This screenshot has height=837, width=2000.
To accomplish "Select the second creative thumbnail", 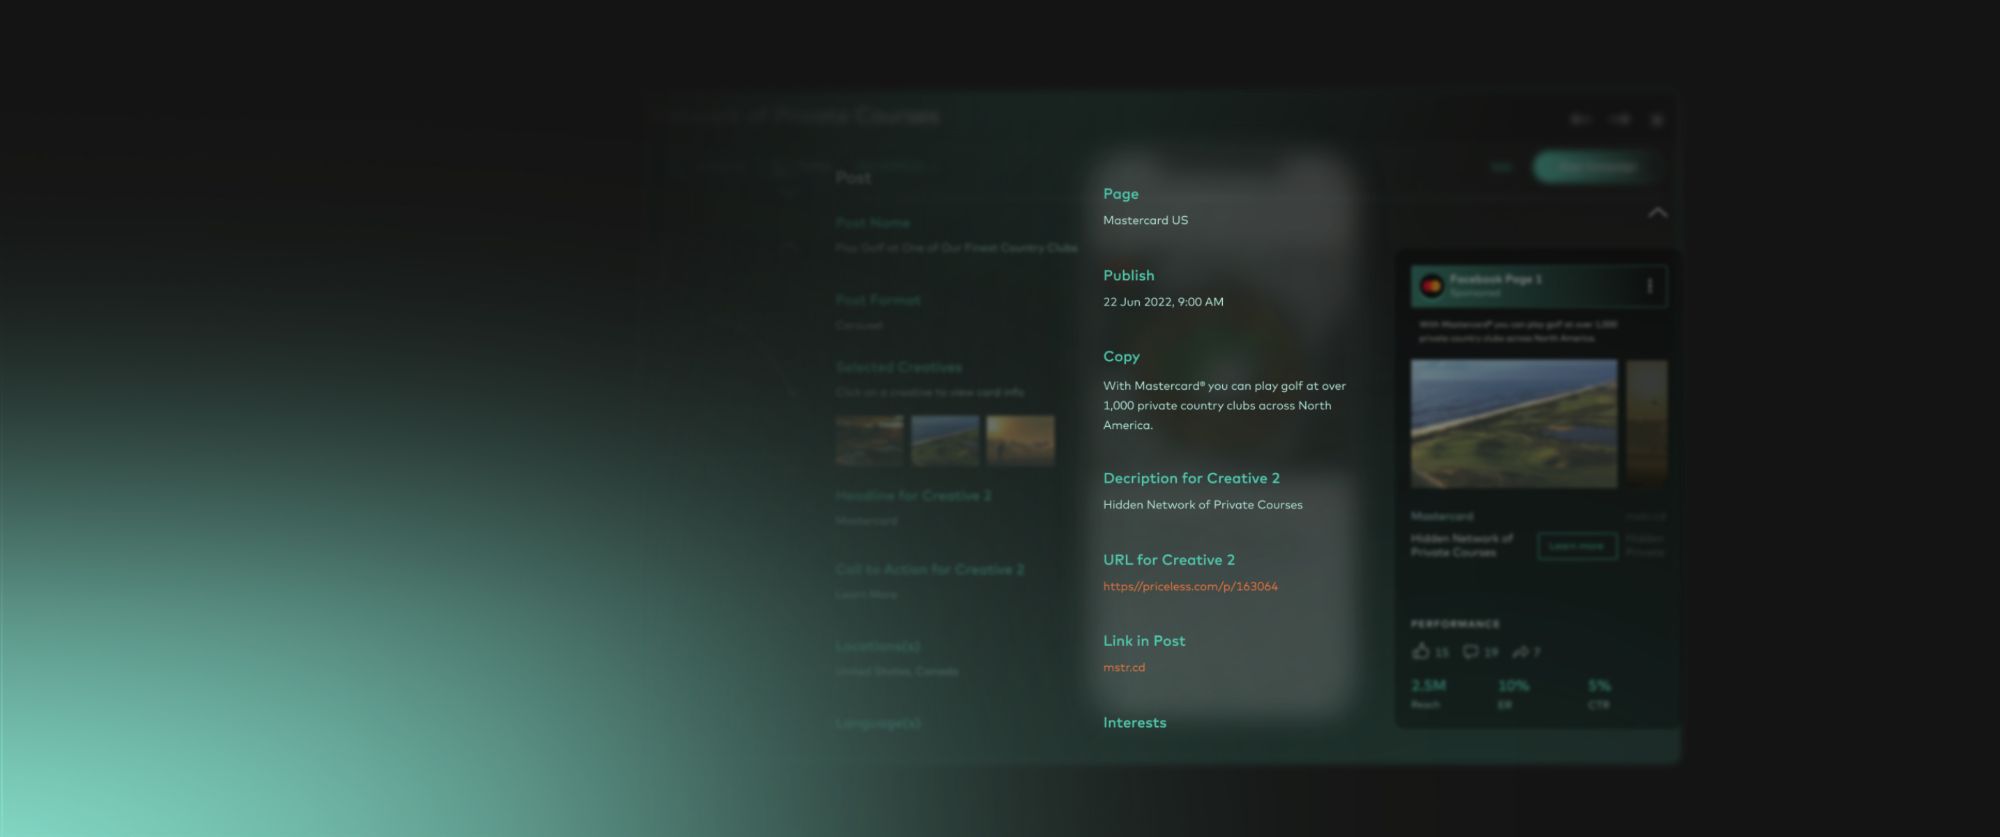I will (945, 440).
